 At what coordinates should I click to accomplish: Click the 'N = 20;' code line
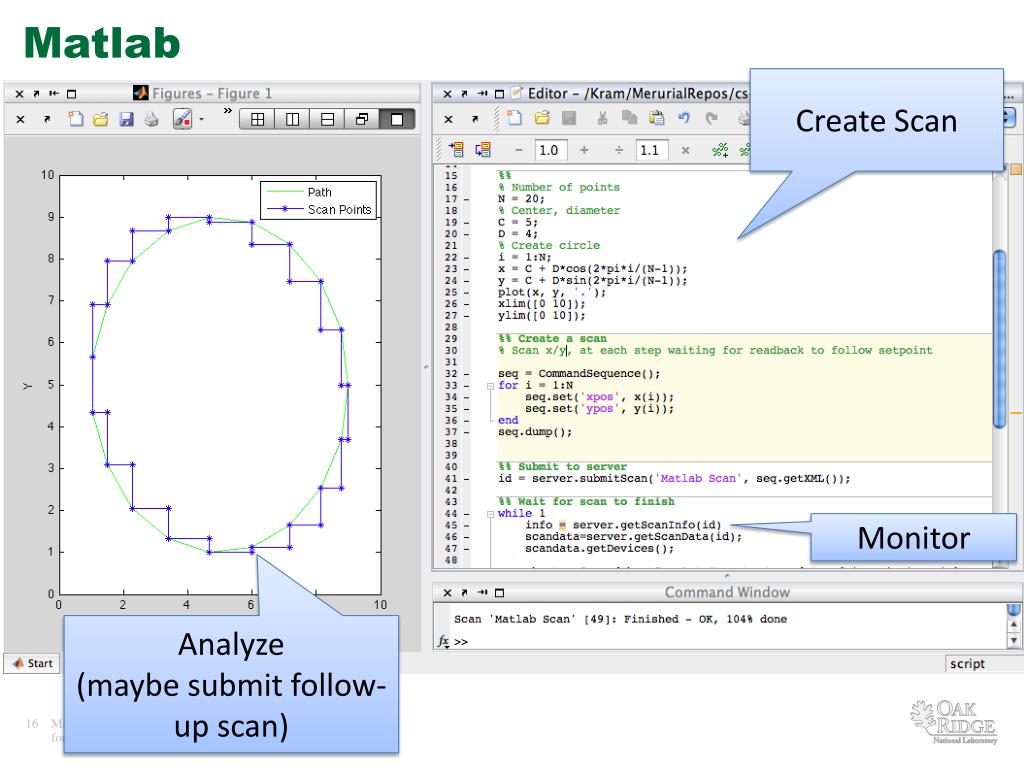[520, 199]
